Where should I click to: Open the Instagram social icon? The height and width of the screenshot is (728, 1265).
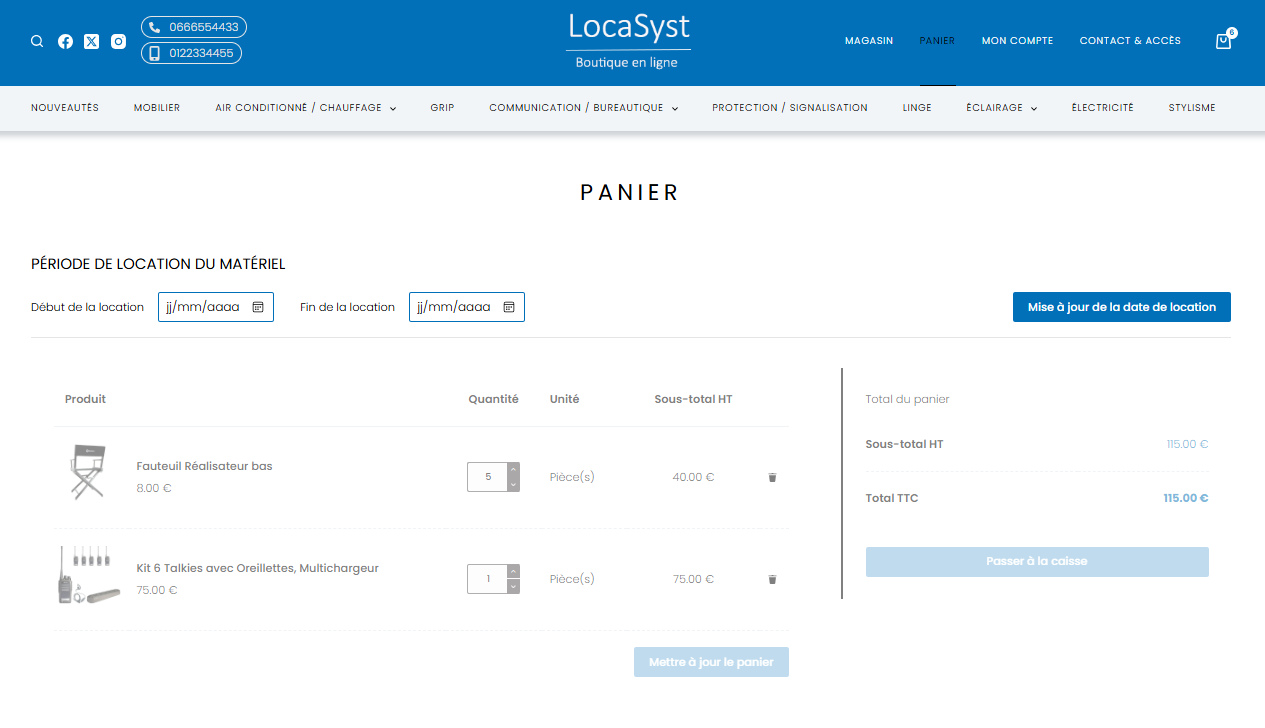[x=118, y=42]
